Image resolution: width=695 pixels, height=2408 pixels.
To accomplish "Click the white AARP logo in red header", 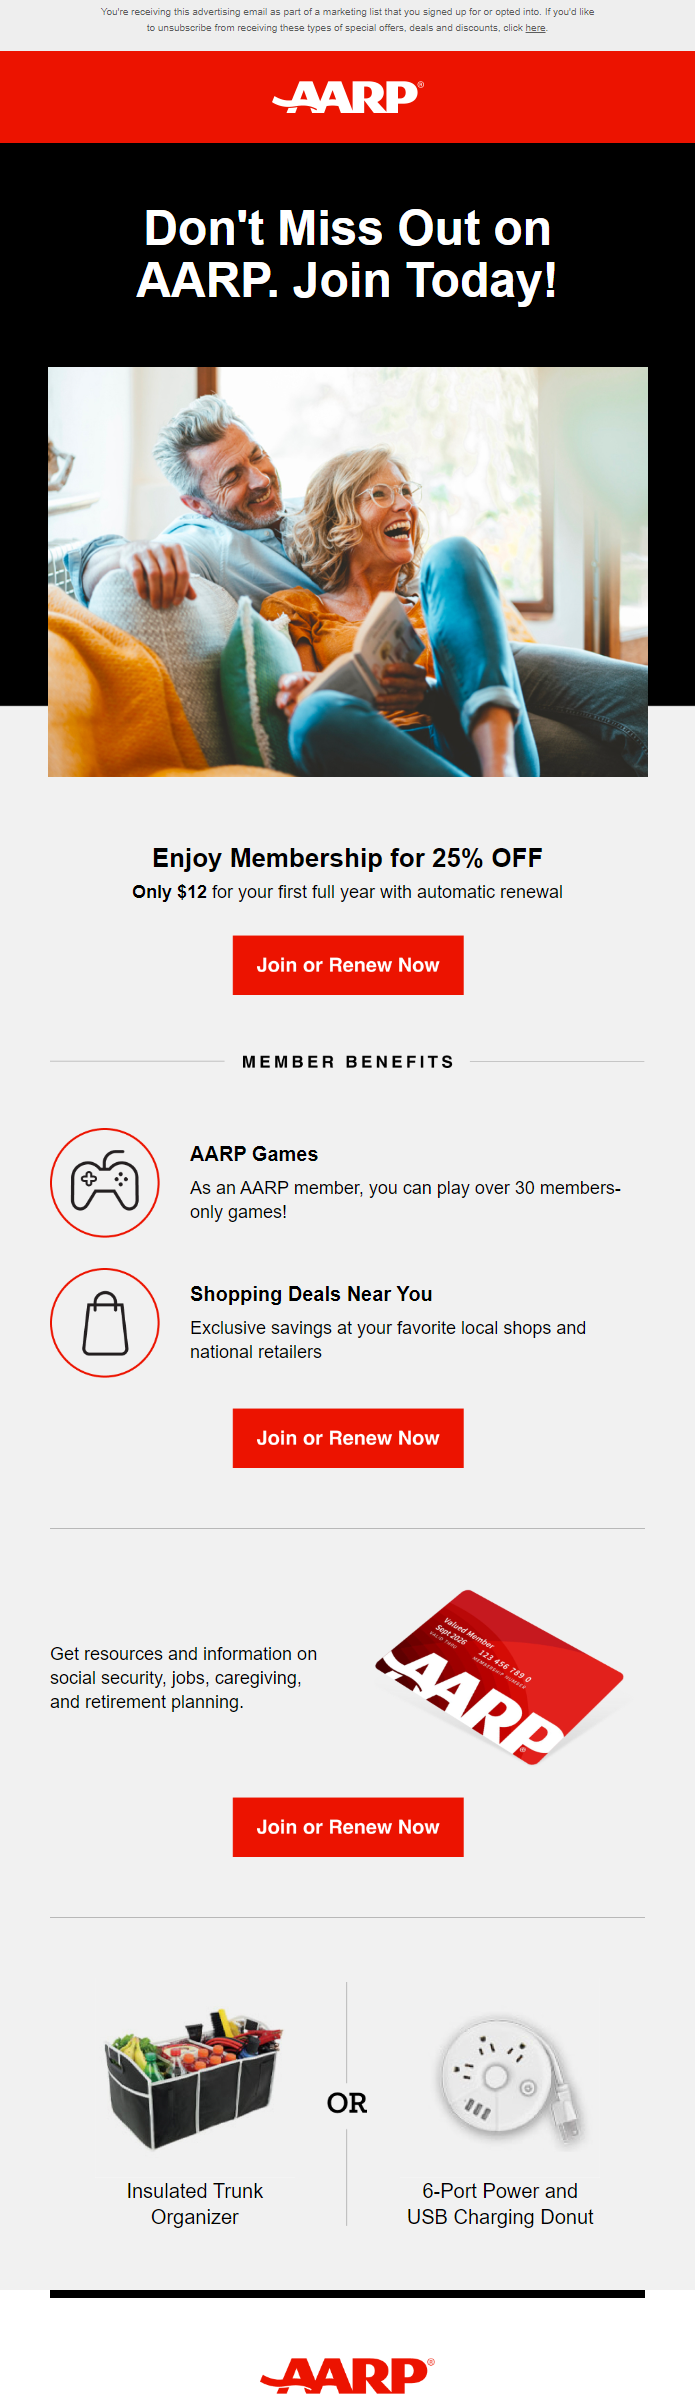I will (348, 97).
